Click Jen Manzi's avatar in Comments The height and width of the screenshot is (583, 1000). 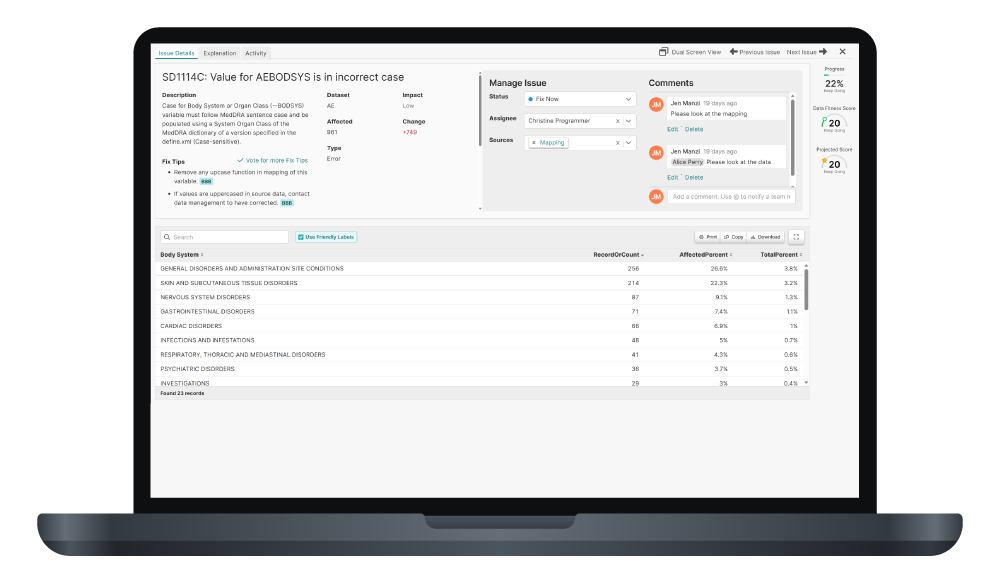656,105
